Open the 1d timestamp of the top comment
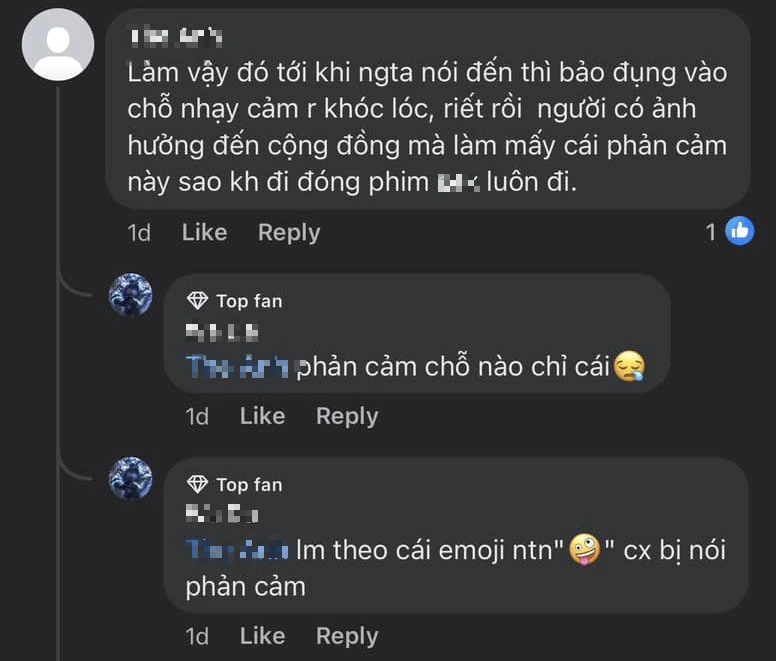Image resolution: width=776 pixels, height=661 pixels. click(139, 232)
